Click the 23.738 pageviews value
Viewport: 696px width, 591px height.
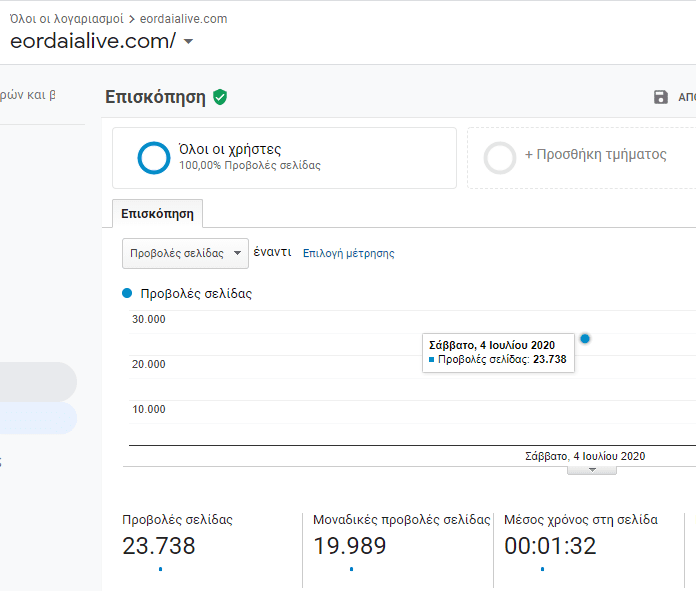158,546
